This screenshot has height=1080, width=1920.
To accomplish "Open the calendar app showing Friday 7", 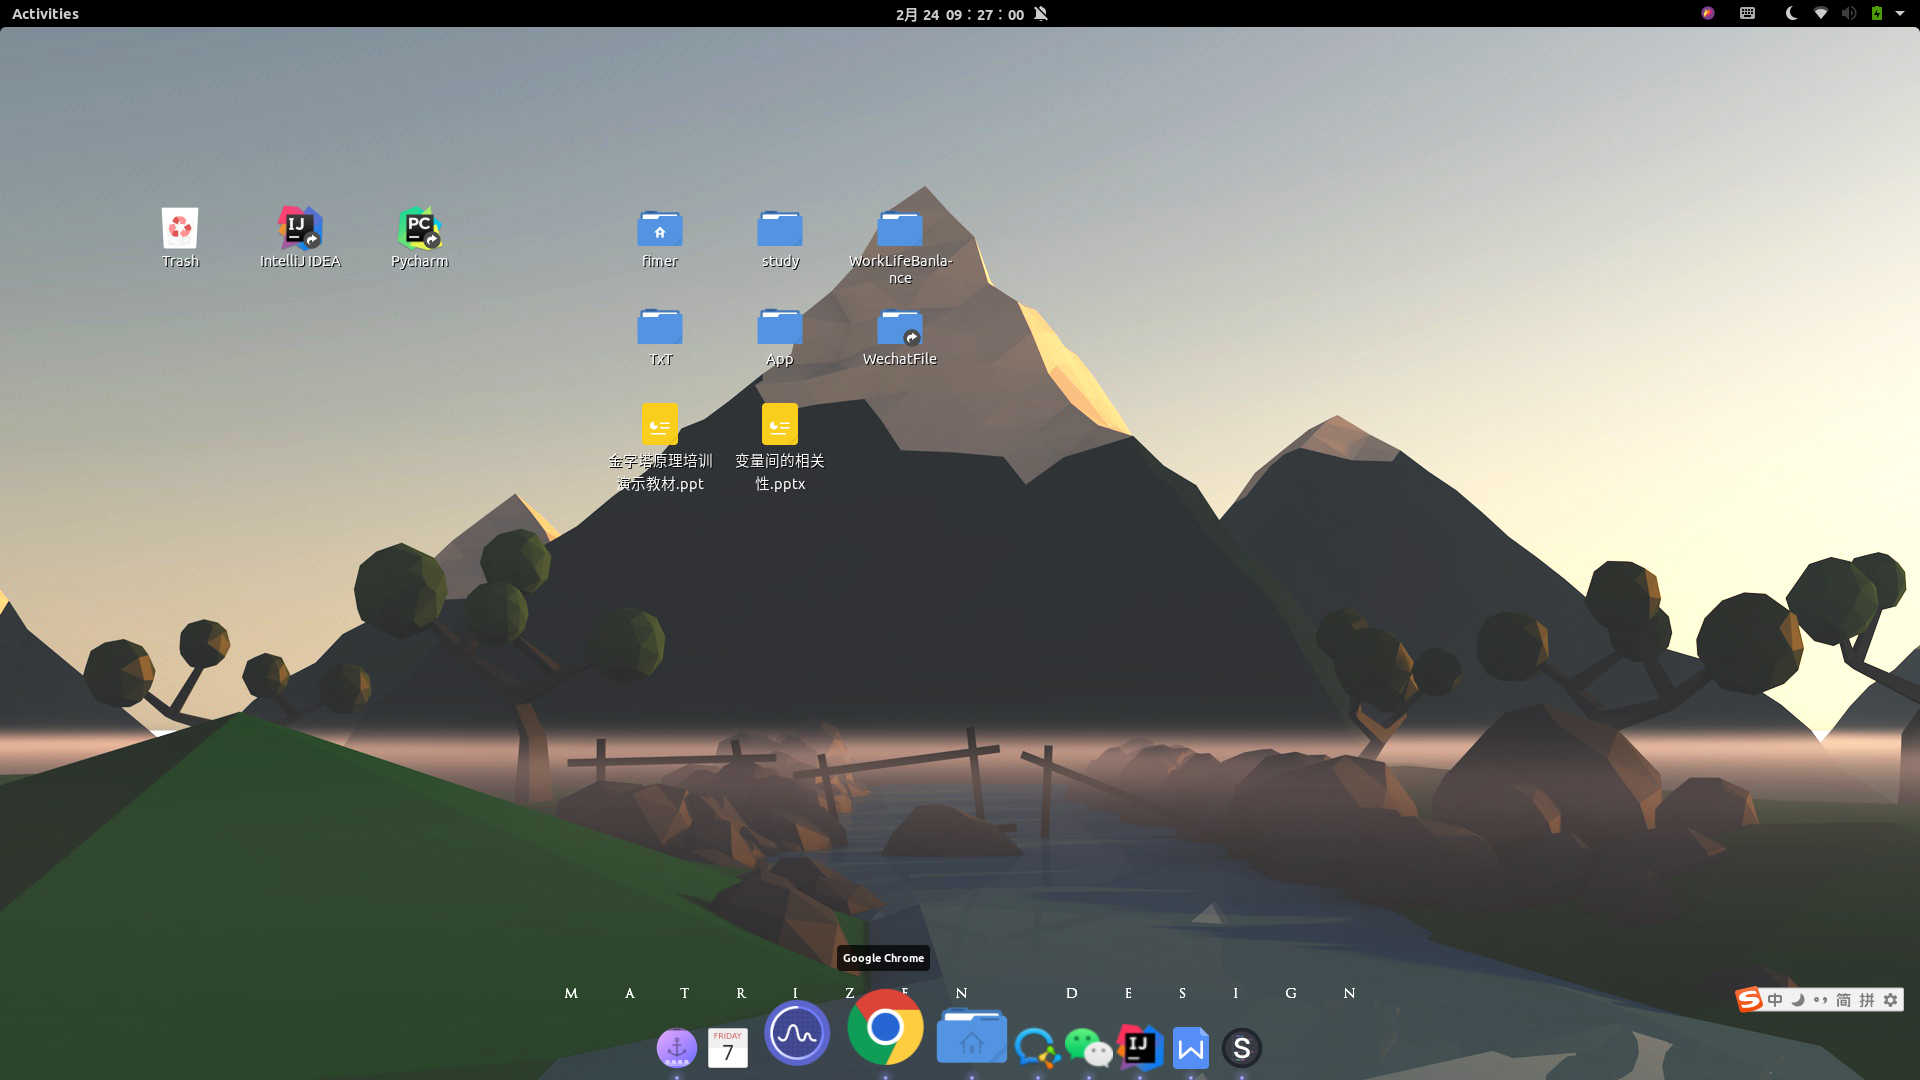I will pyautogui.click(x=728, y=1048).
